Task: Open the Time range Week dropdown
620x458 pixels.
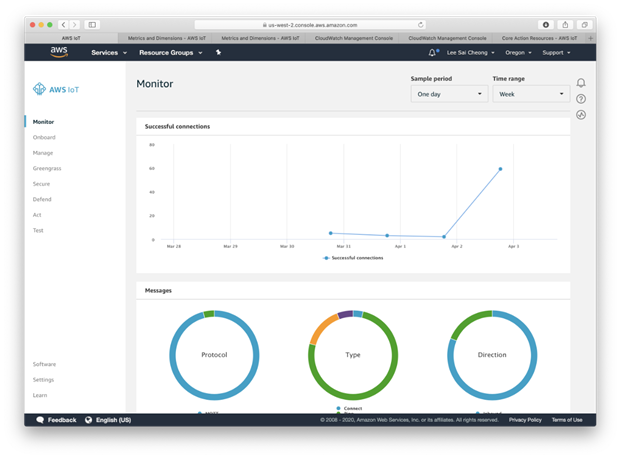Action: (x=531, y=94)
